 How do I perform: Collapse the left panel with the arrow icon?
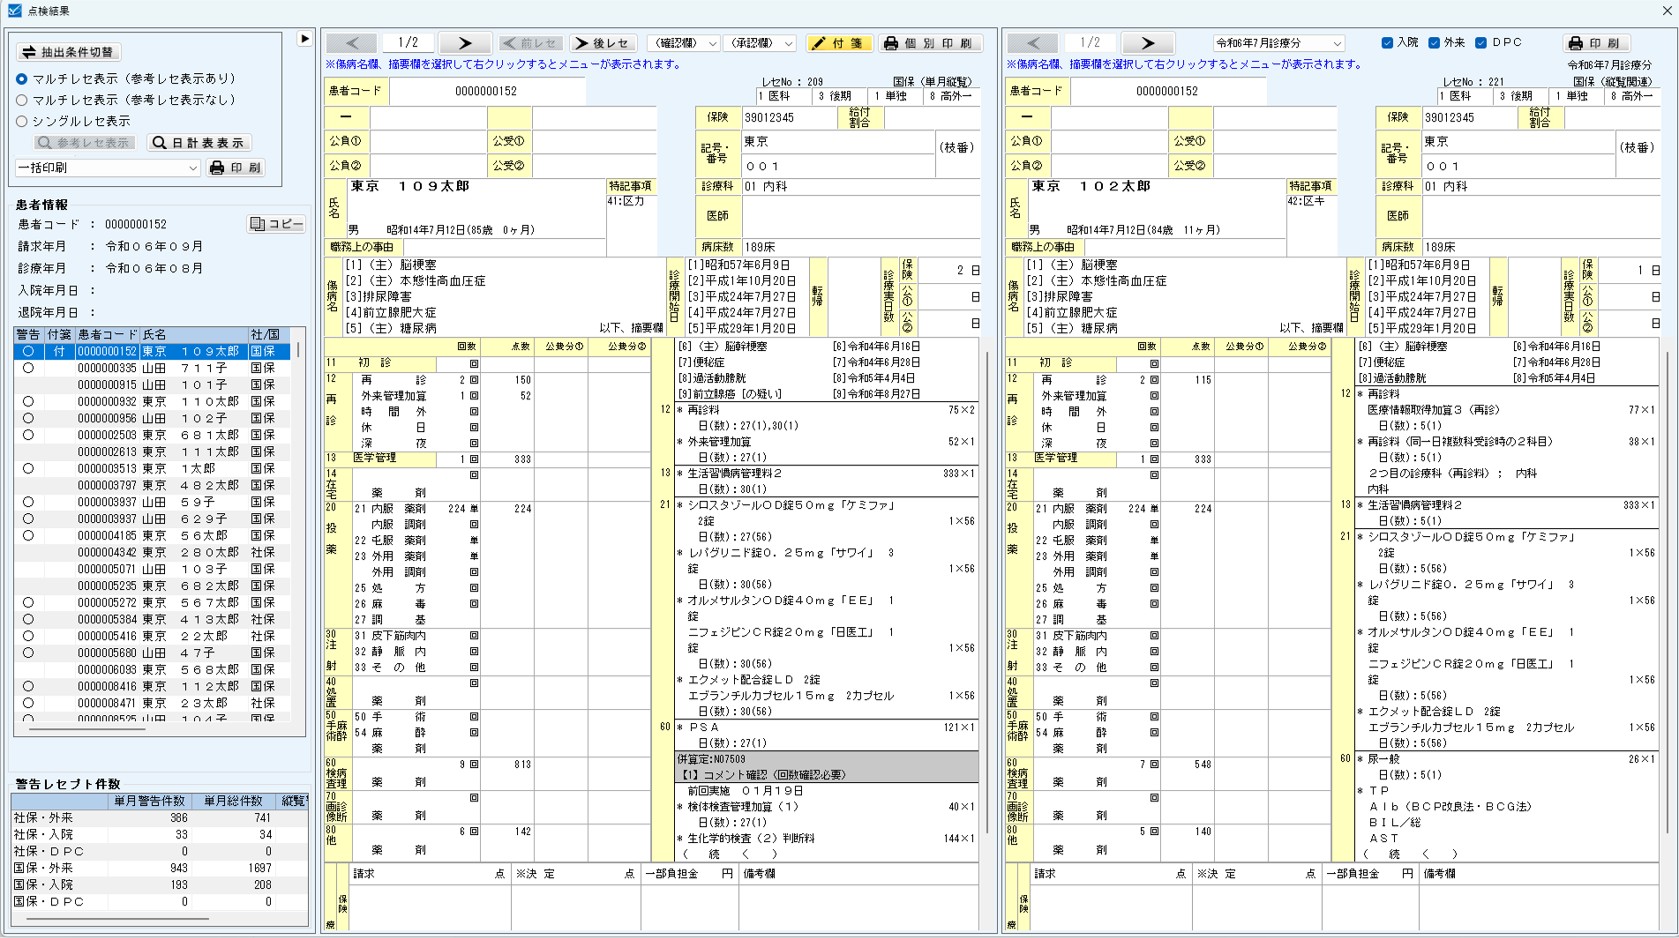click(x=304, y=39)
